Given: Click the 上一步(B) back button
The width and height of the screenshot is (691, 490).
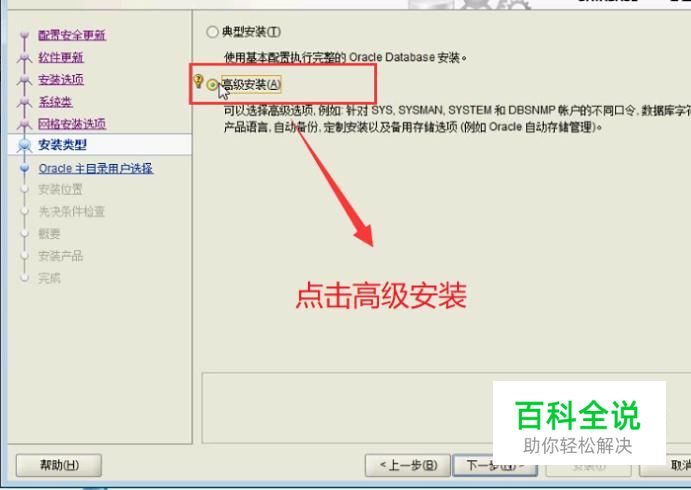Looking at the screenshot, I should click(x=408, y=465).
